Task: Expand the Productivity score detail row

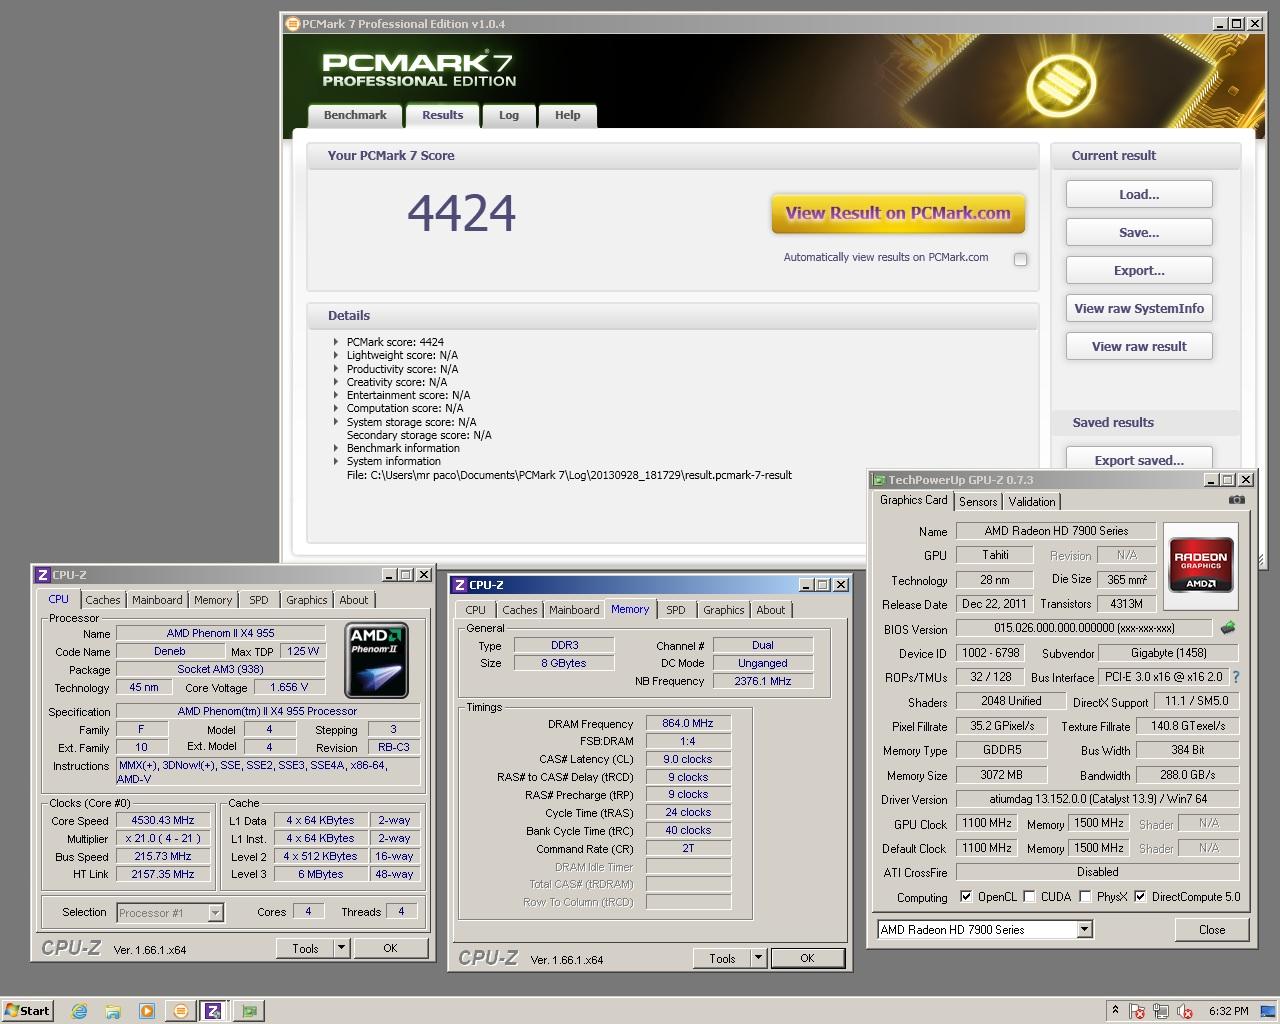Action: pyautogui.click(x=336, y=369)
